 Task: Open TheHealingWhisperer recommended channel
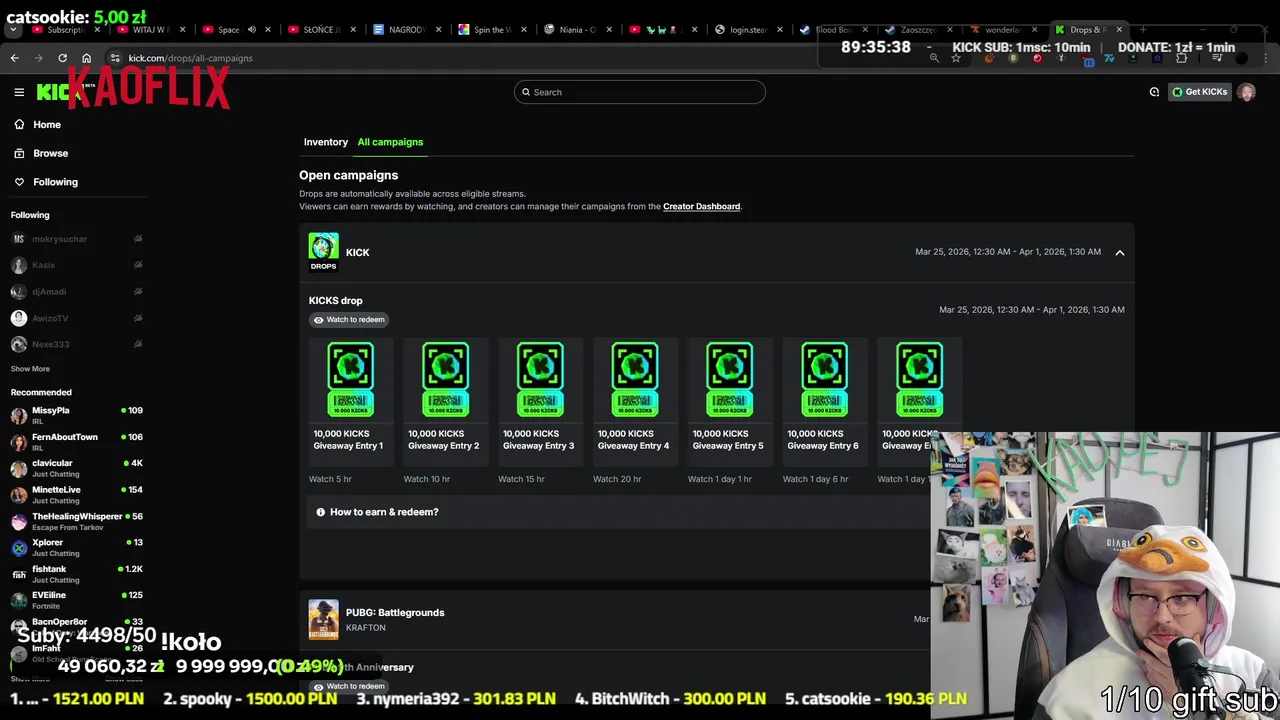click(x=76, y=521)
